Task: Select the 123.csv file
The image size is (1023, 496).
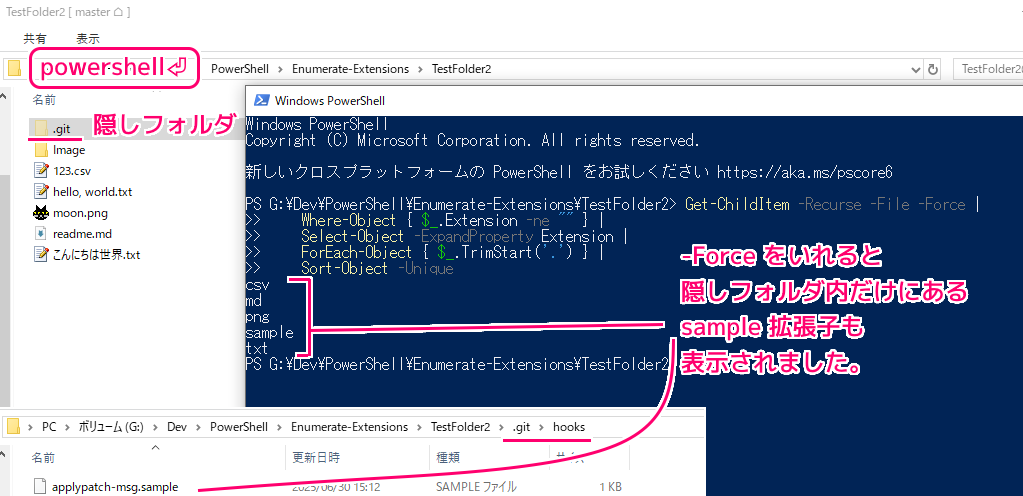Action: pos(71,171)
